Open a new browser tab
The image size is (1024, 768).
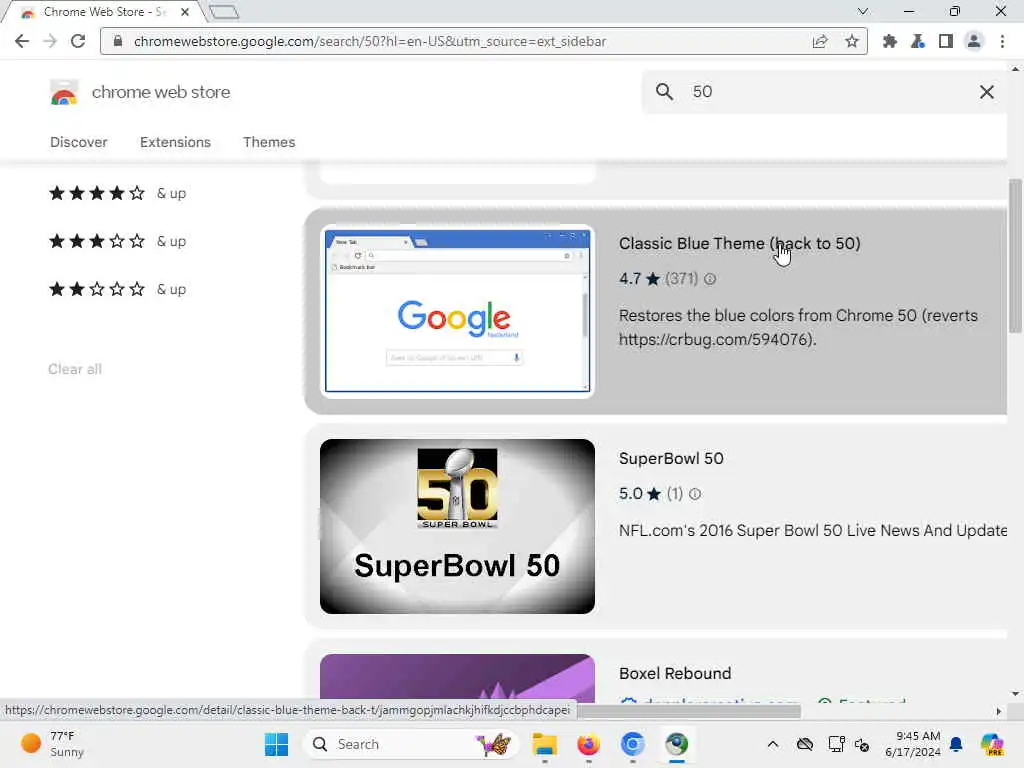(224, 12)
